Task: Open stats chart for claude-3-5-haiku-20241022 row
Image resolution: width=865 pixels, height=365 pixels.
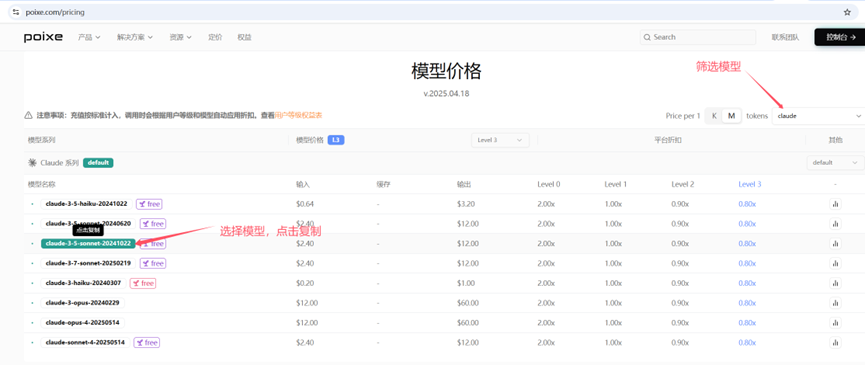Action: coord(835,204)
